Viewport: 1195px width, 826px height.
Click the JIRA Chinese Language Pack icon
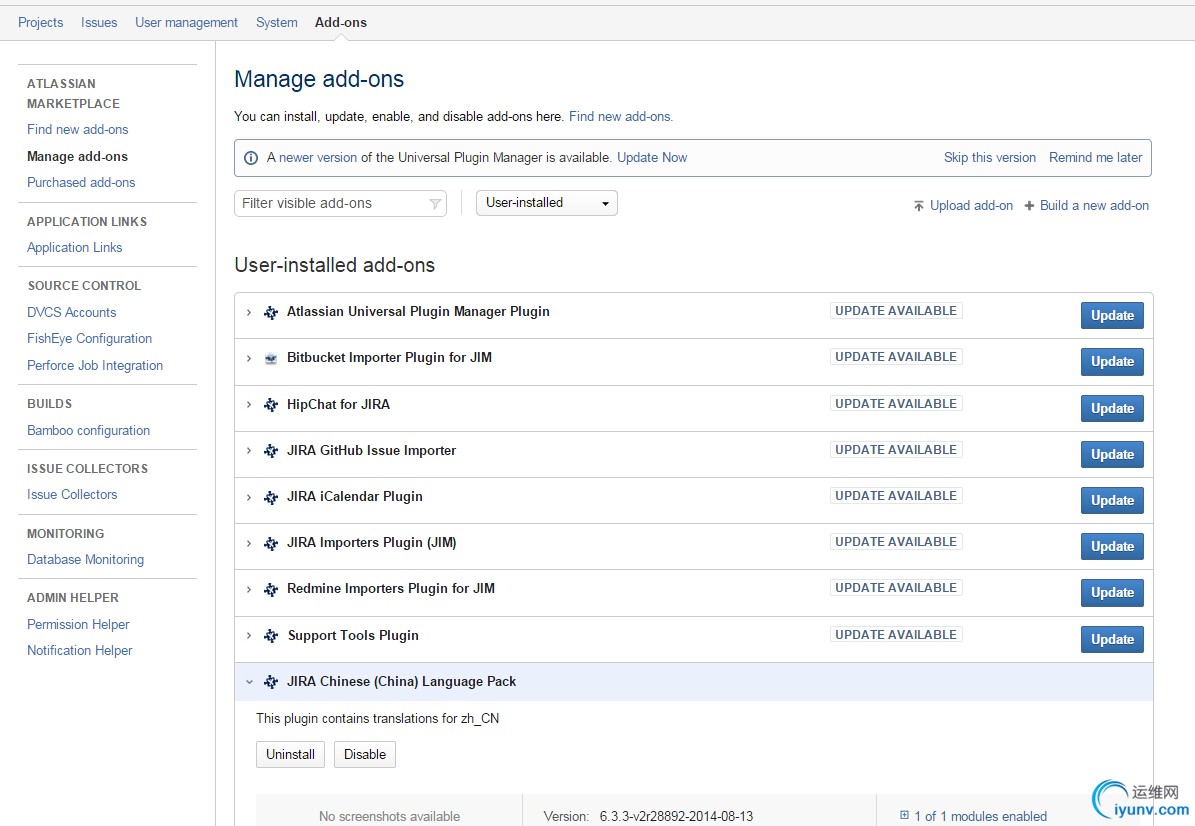click(271, 682)
